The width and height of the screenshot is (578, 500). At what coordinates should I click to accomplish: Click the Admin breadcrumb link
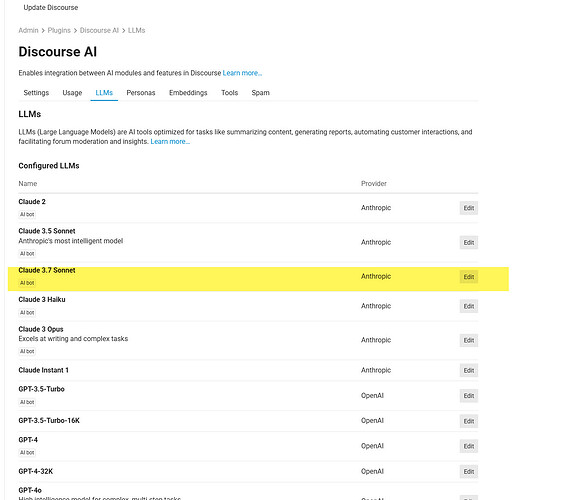tap(28, 30)
